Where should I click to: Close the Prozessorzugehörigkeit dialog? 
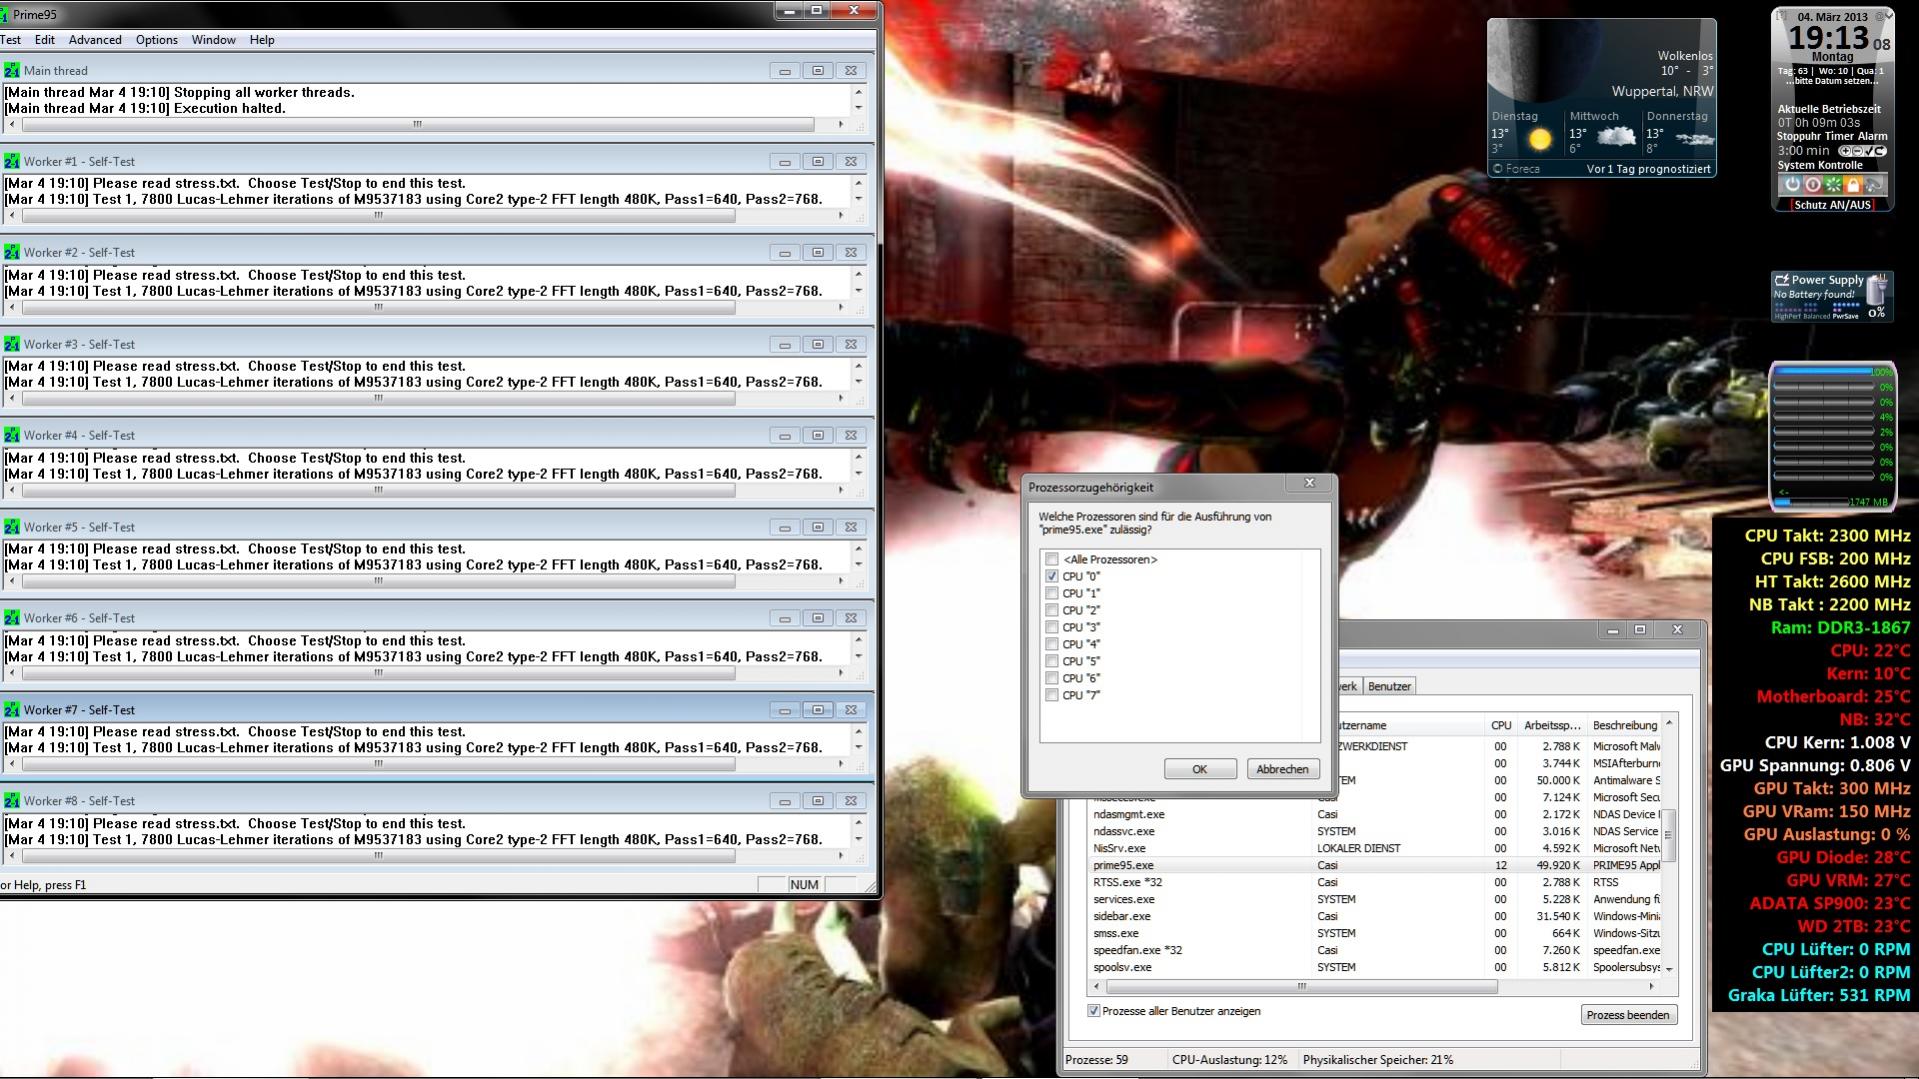pyautogui.click(x=1309, y=484)
